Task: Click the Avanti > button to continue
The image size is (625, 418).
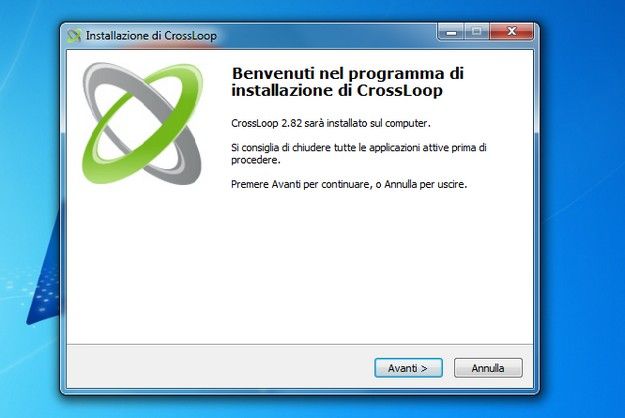Action: [x=408, y=368]
